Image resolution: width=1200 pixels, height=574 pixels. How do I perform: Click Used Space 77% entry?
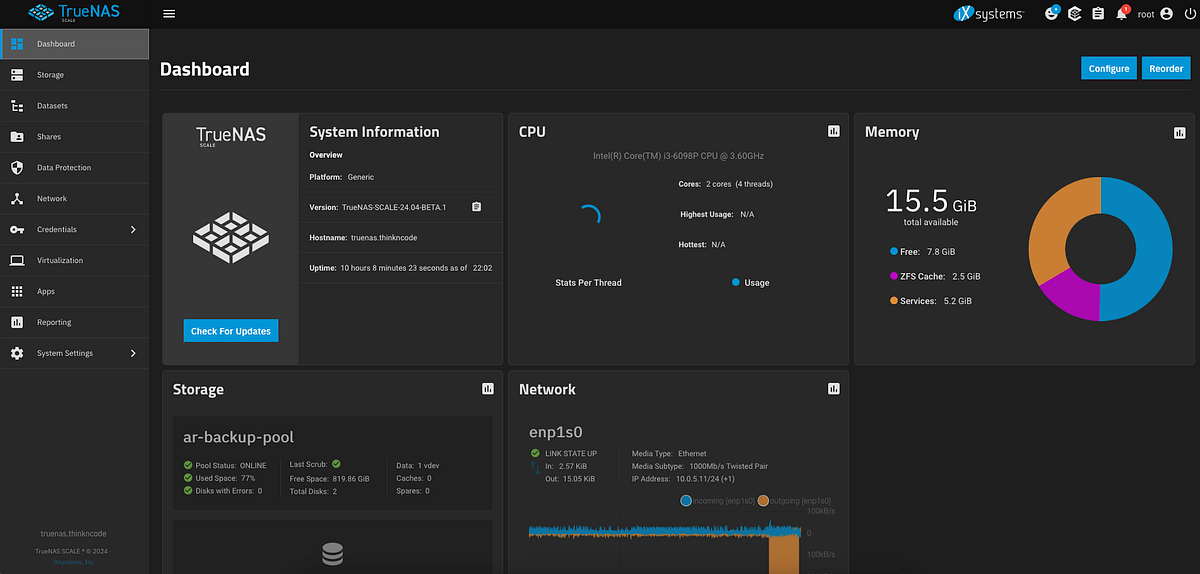(220, 478)
